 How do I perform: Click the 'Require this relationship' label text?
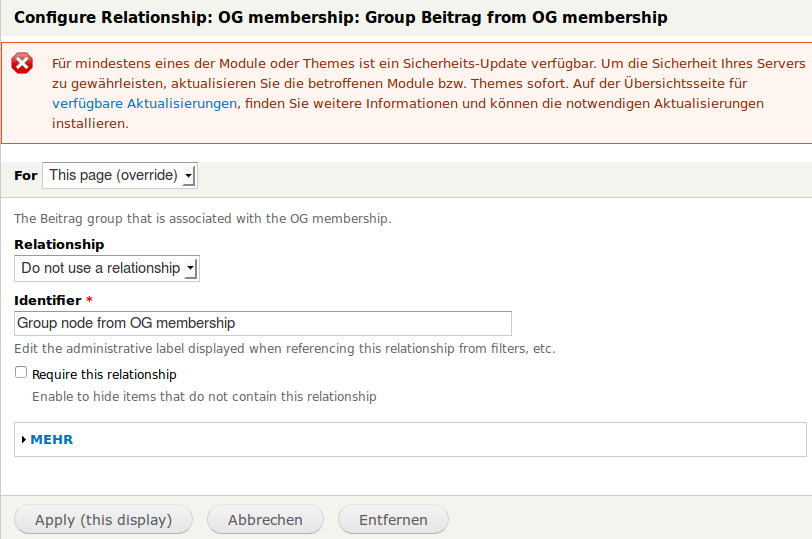click(x=104, y=374)
